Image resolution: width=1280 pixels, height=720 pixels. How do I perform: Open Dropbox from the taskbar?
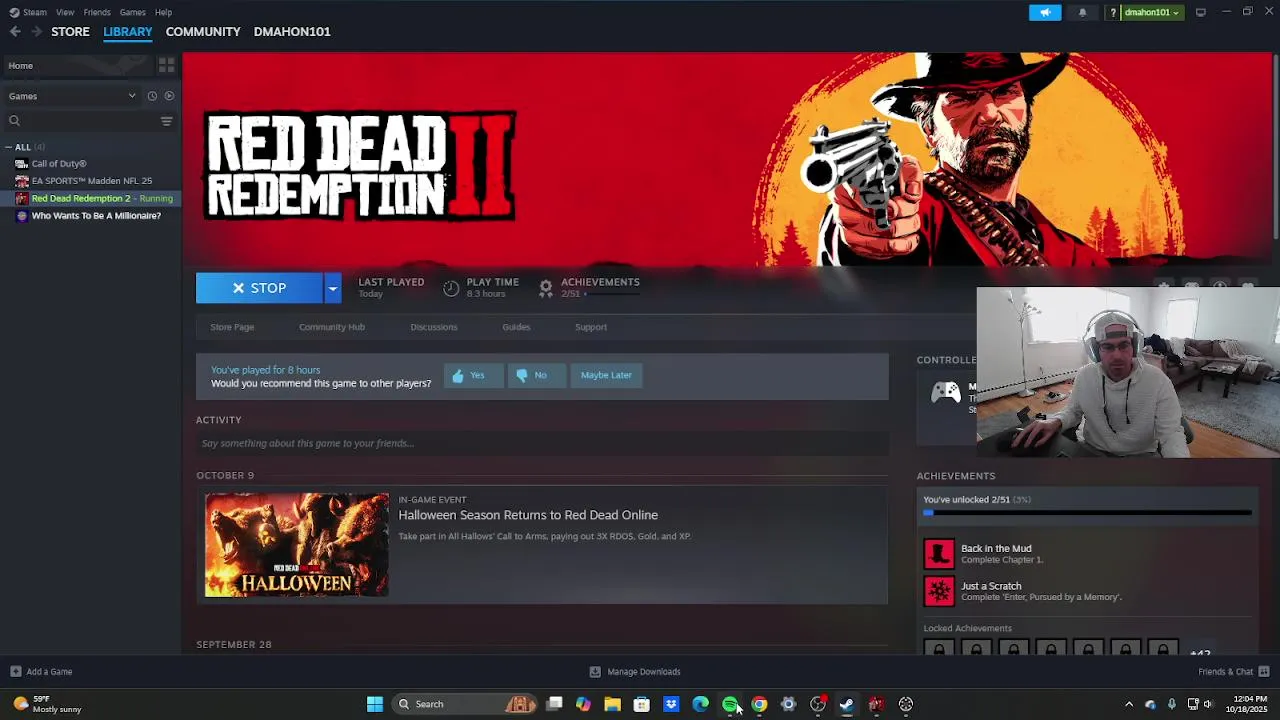[x=671, y=704]
